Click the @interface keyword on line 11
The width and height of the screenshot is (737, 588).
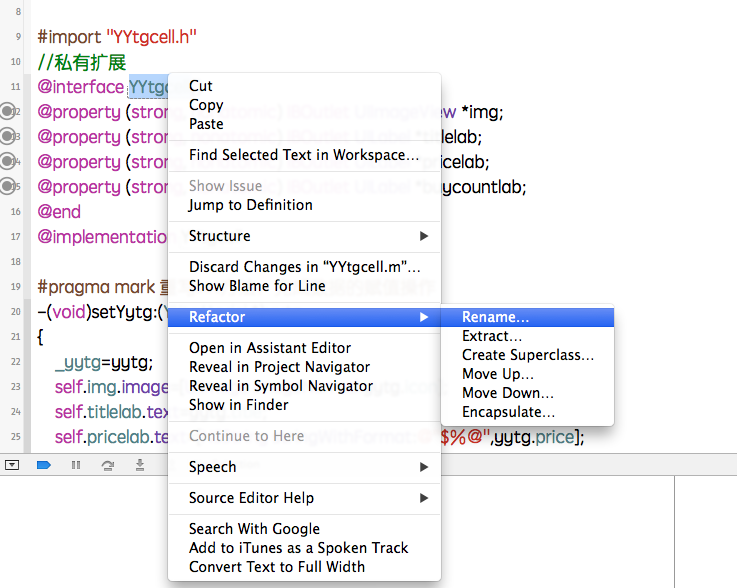pyautogui.click(x=81, y=87)
